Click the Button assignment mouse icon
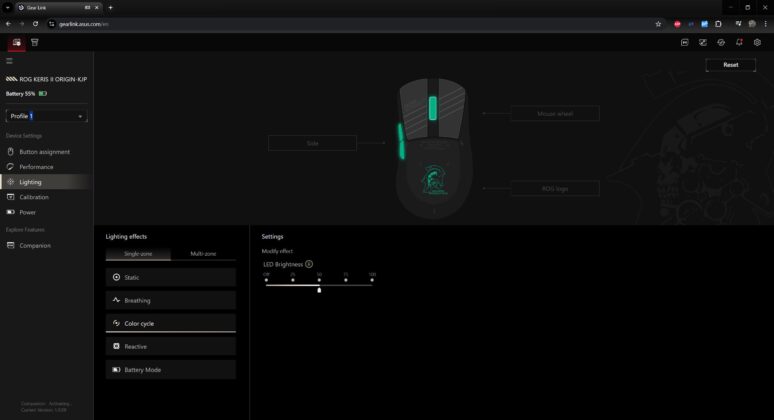The image size is (774, 420). (10, 152)
